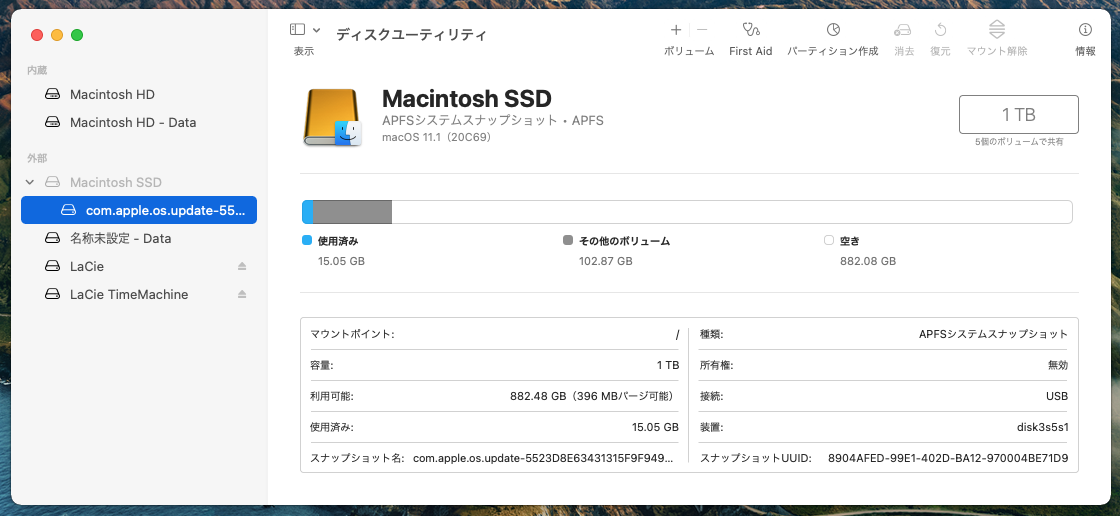Click the 1 TB capacity box
This screenshot has width=1120, height=516.
[x=1019, y=114]
